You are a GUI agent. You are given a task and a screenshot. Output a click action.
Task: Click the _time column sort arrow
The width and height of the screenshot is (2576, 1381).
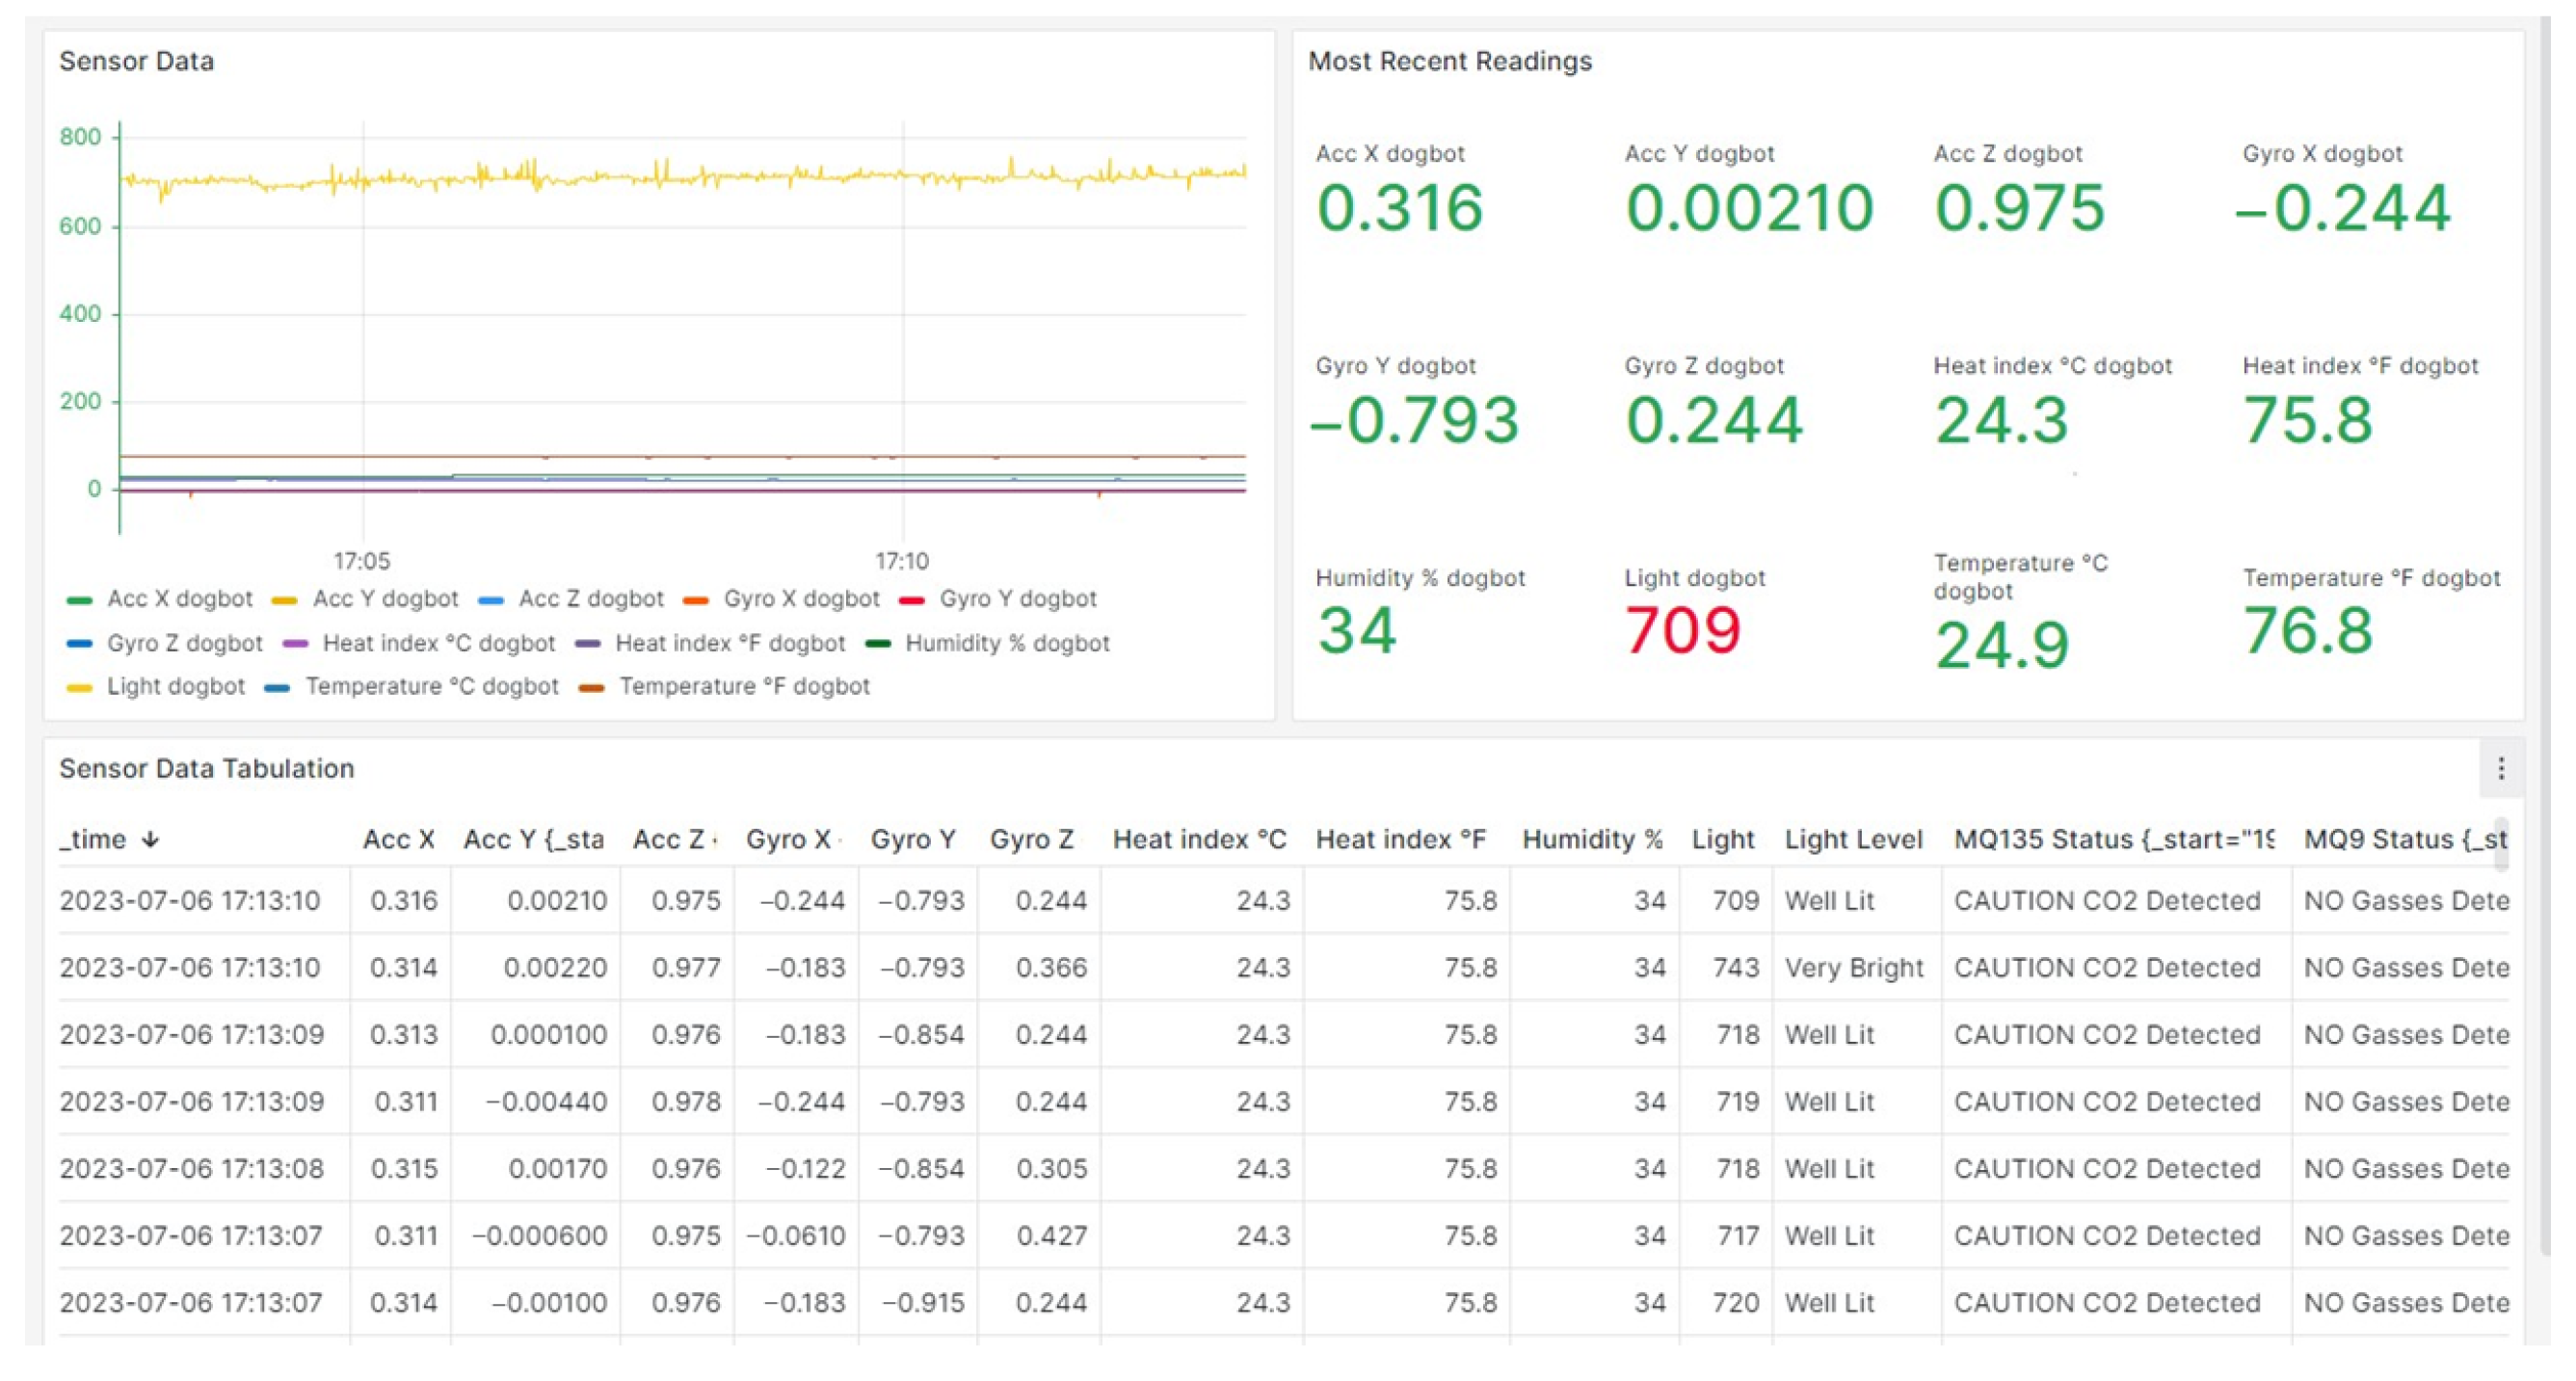pos(150,839)
